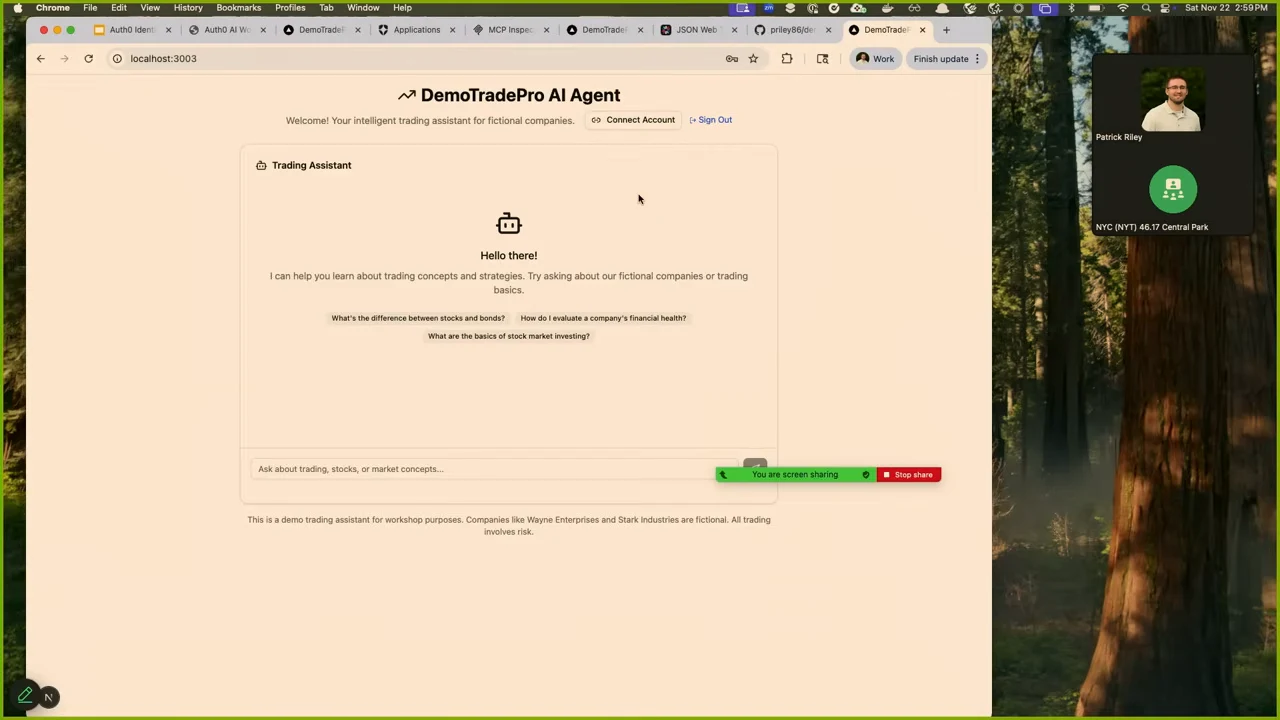
Task: Open Spotlight search in the menu bar
Action: point(1146,8)
